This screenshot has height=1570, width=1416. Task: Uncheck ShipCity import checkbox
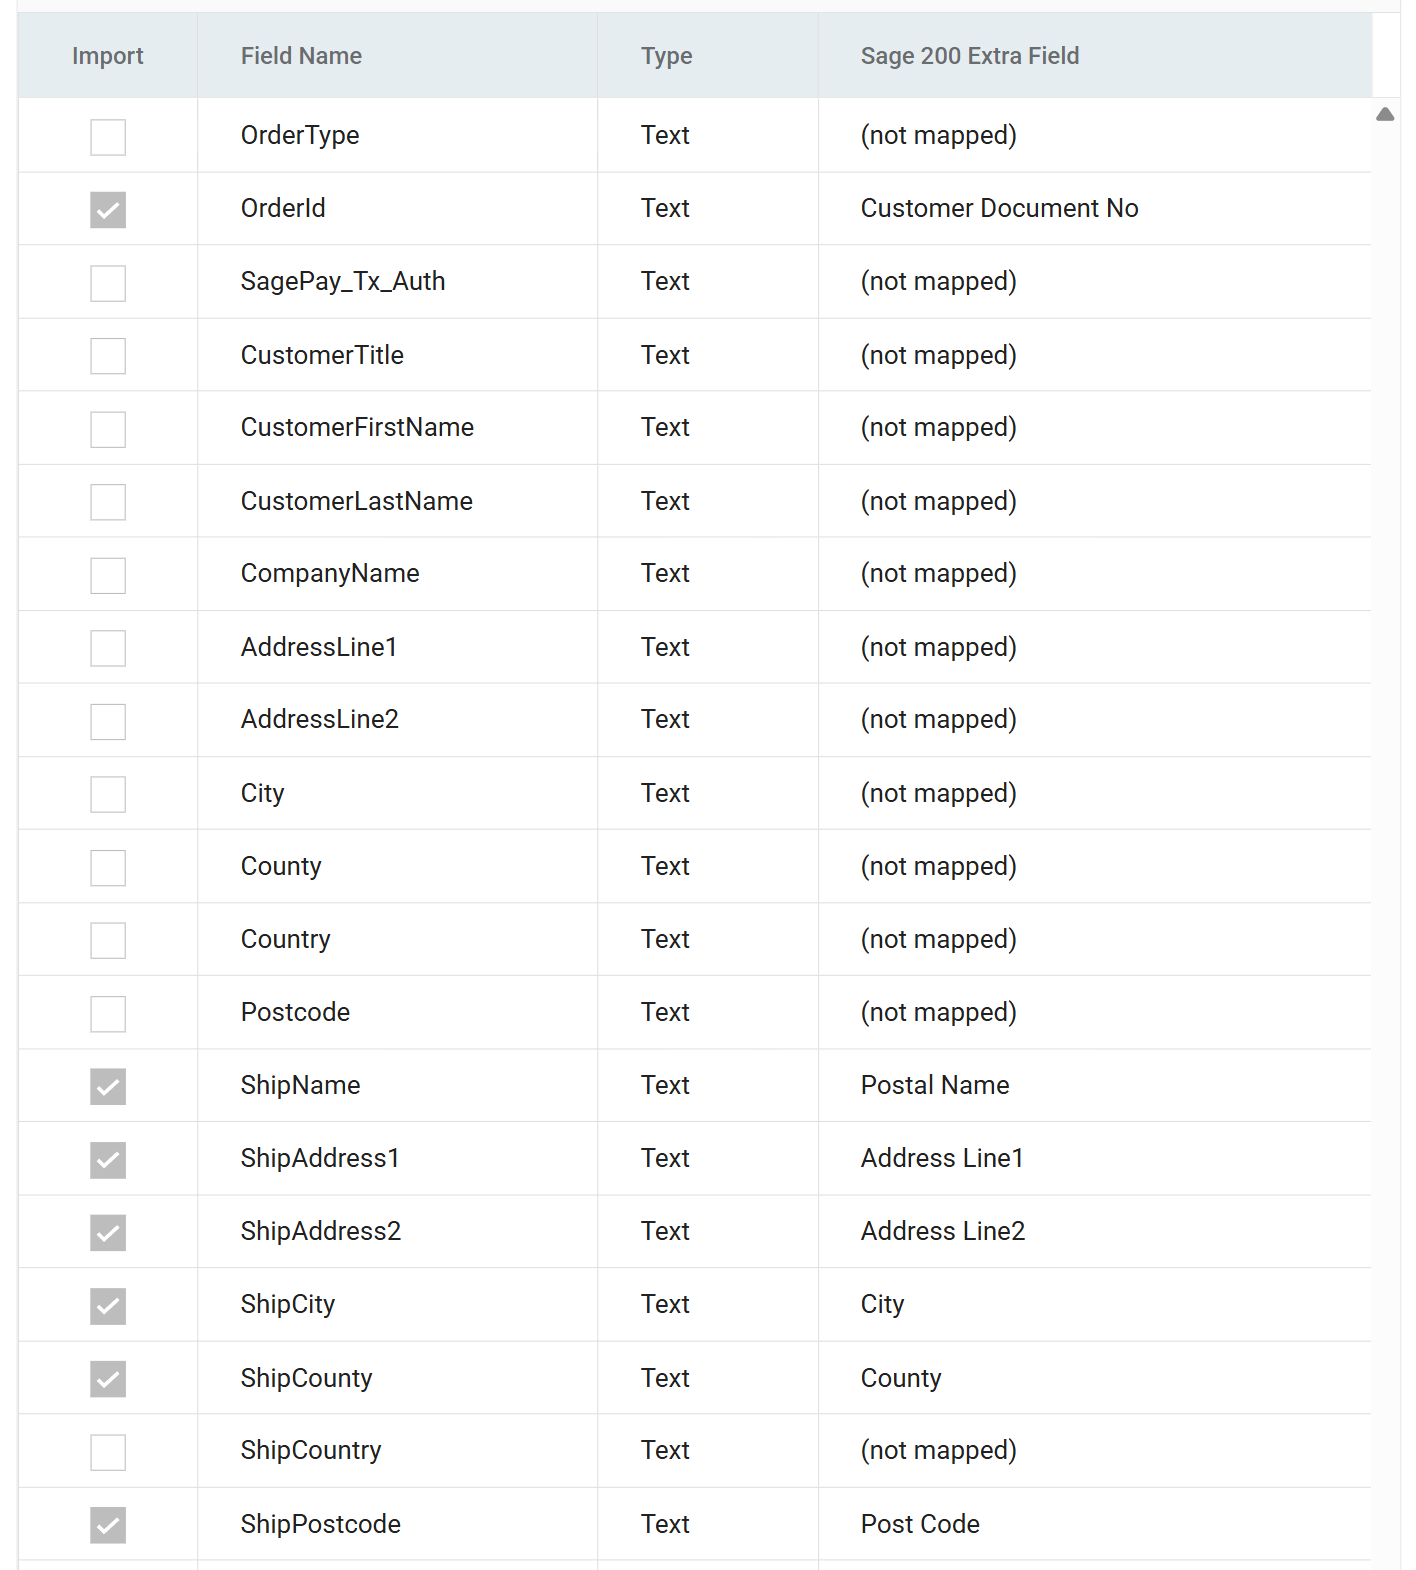click(x=108, y=1306)
